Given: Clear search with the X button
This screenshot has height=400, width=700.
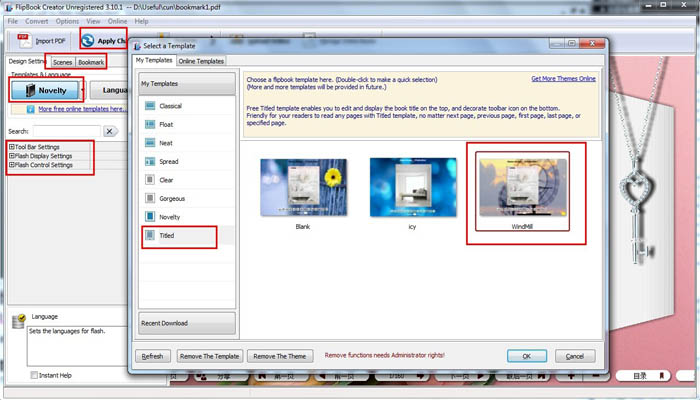Looking at the screenshot, I should [x=110, y=131].
